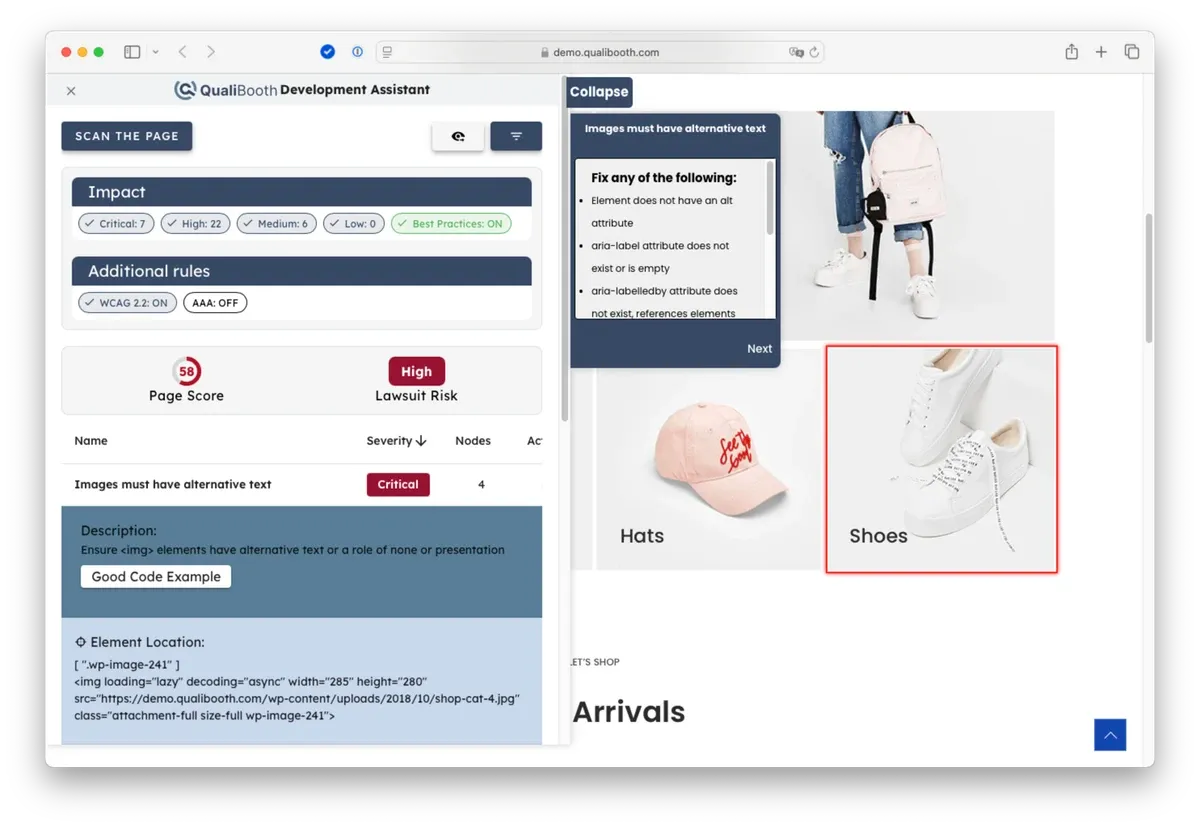Toggle the Low: 0 impact filter
The height and width of the screenshot is (827, 1200).
[354, 224]
